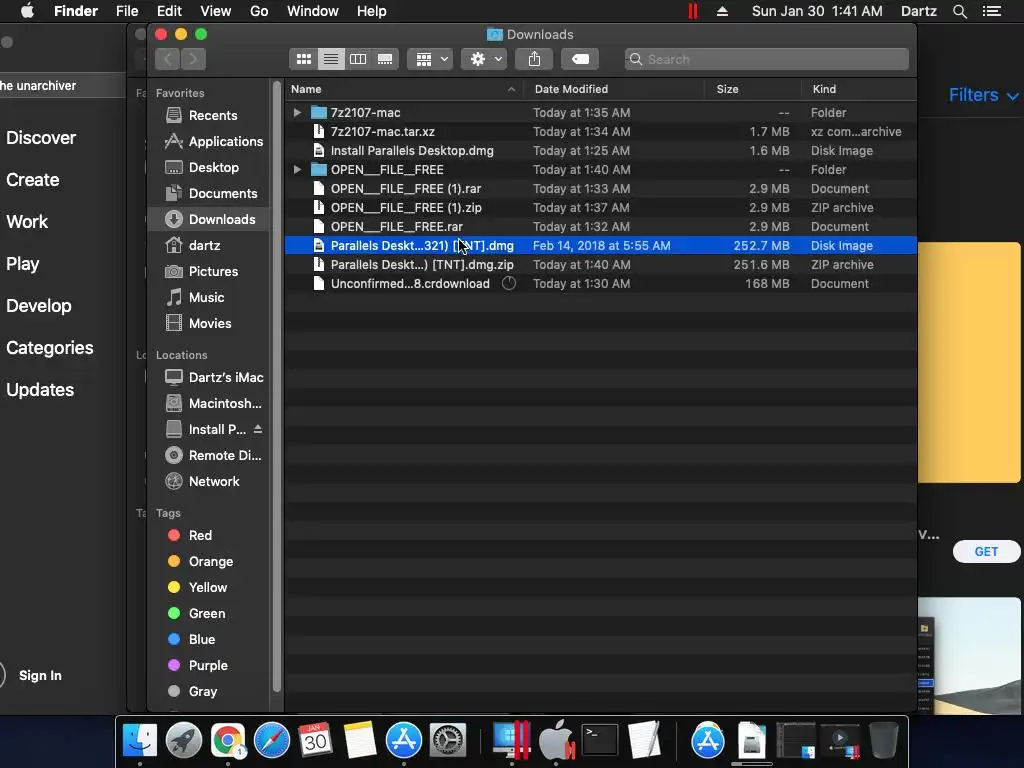Select Dartz's iMac location
Screen dimensions: 1024x768
pyautogui.click(x=209, y=377)
